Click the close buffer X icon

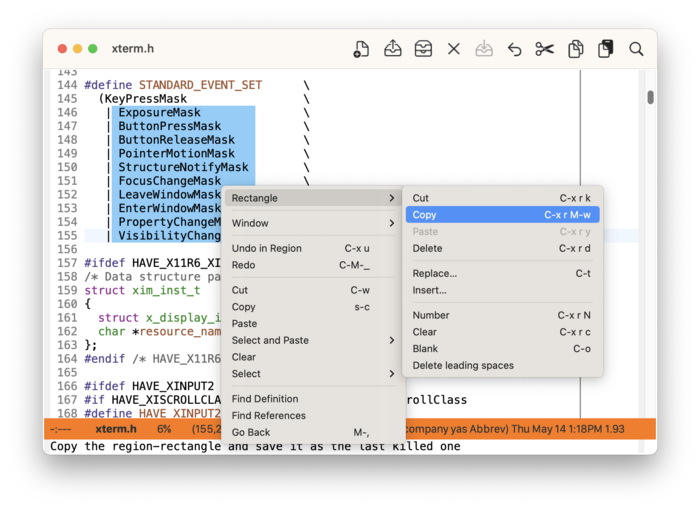(454, 49)
